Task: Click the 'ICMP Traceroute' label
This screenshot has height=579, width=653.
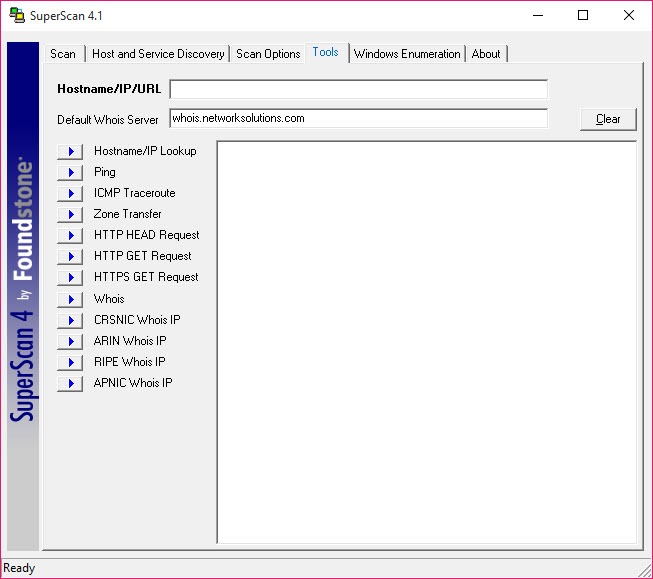Action: 135,193
